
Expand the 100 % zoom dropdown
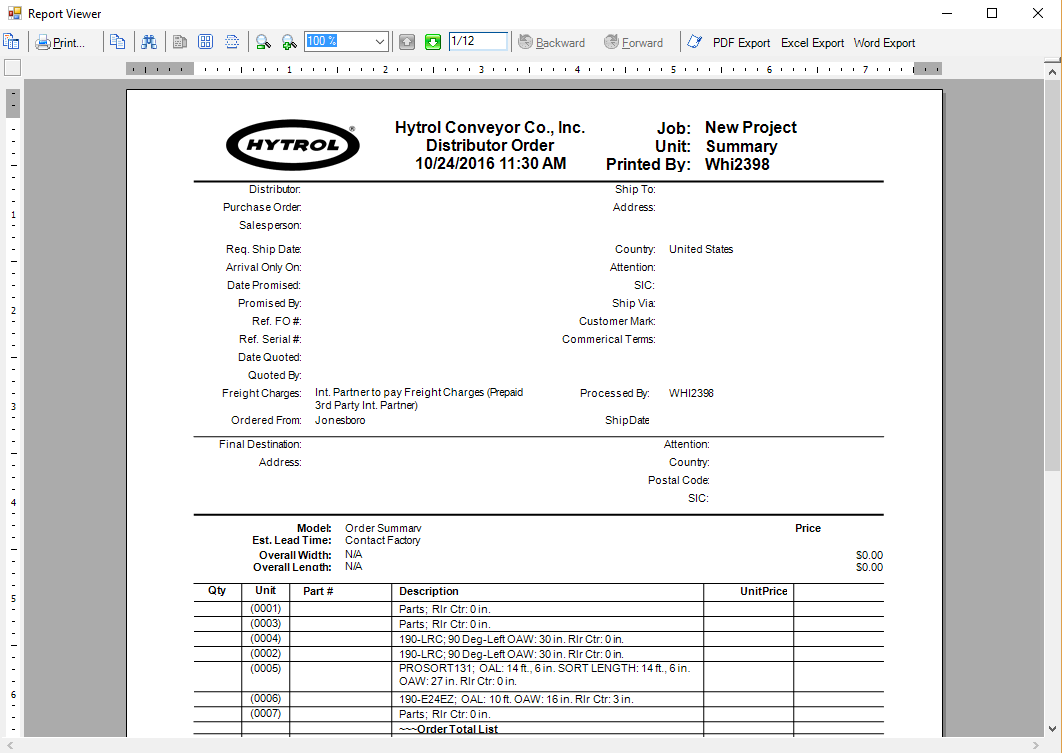379,41
